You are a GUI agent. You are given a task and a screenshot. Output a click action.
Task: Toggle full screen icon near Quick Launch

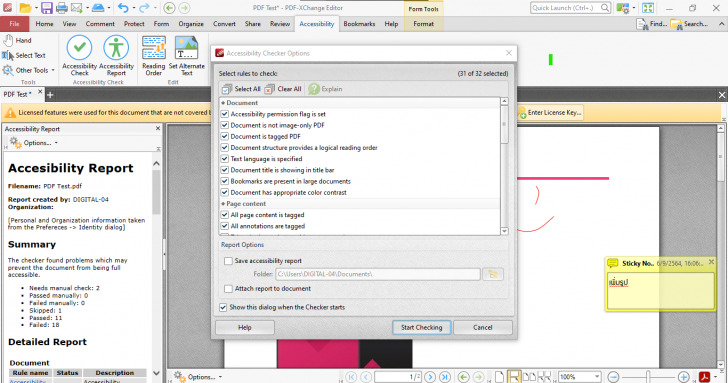[648, 8]
